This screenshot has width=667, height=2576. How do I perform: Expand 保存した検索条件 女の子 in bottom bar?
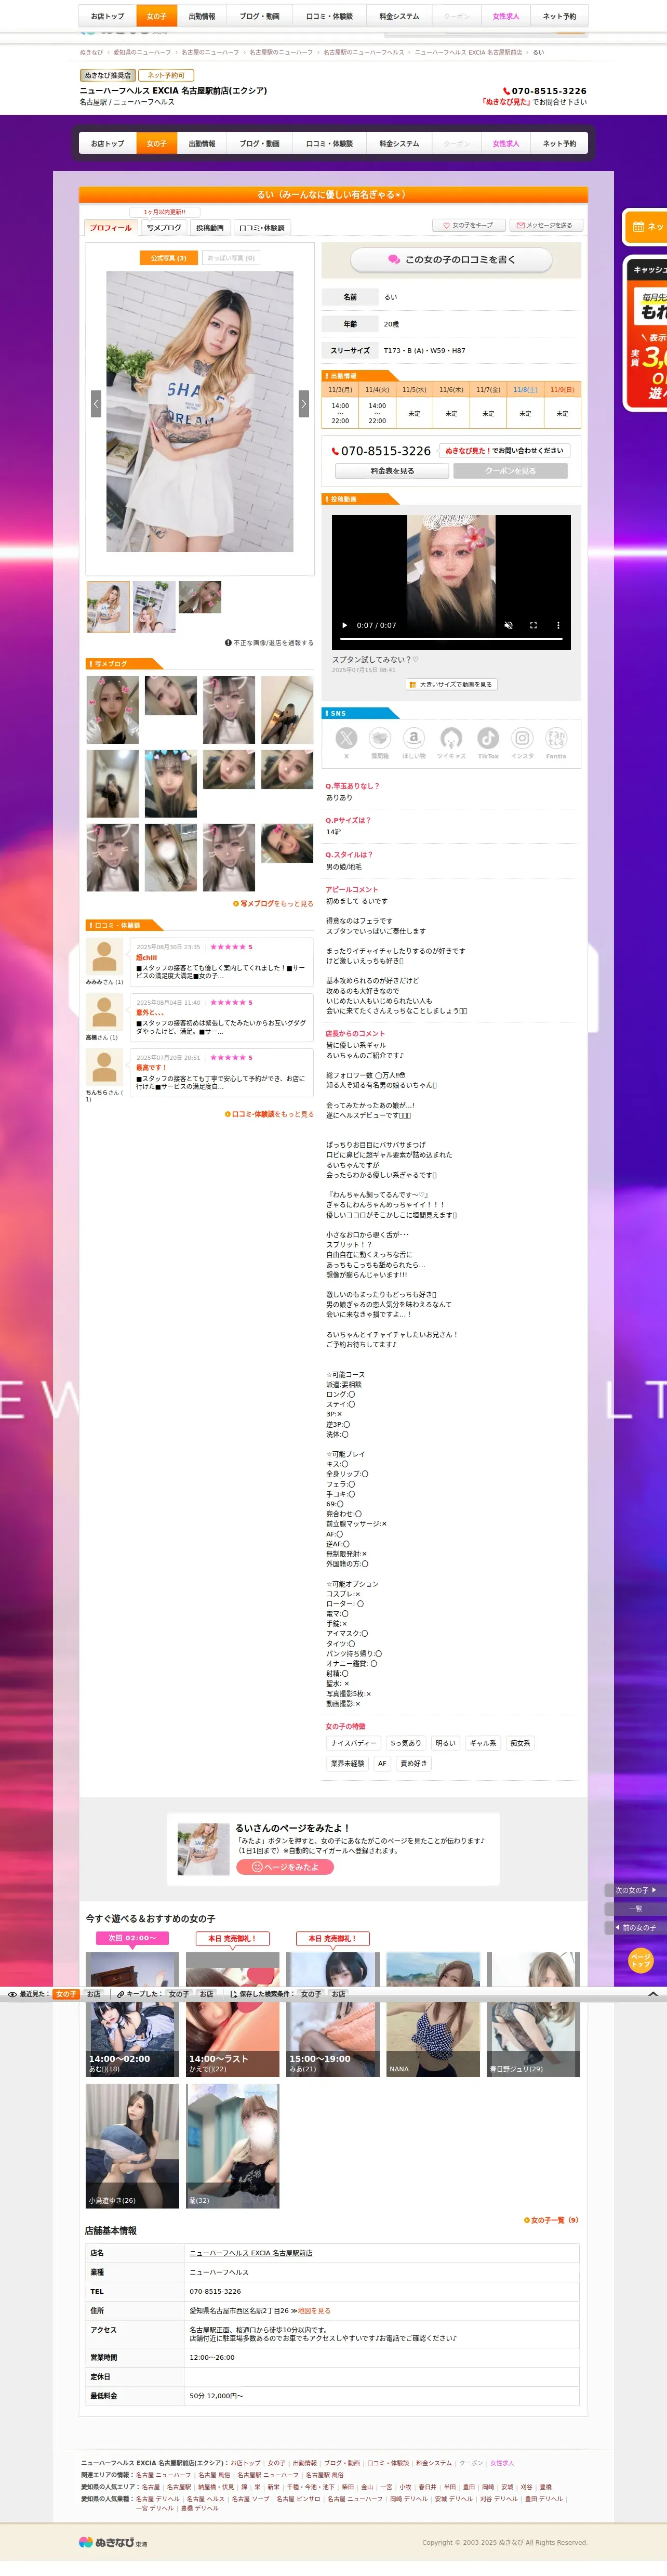coord(311,1994)
